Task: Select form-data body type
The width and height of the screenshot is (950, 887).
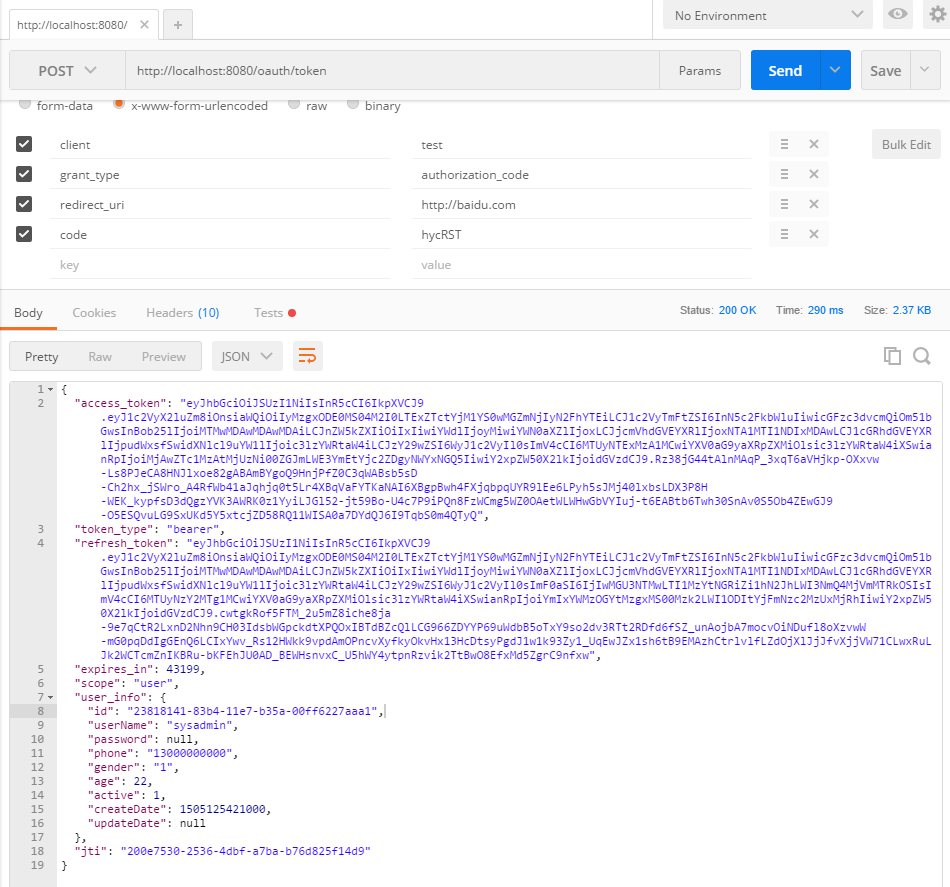Action: 25,104
